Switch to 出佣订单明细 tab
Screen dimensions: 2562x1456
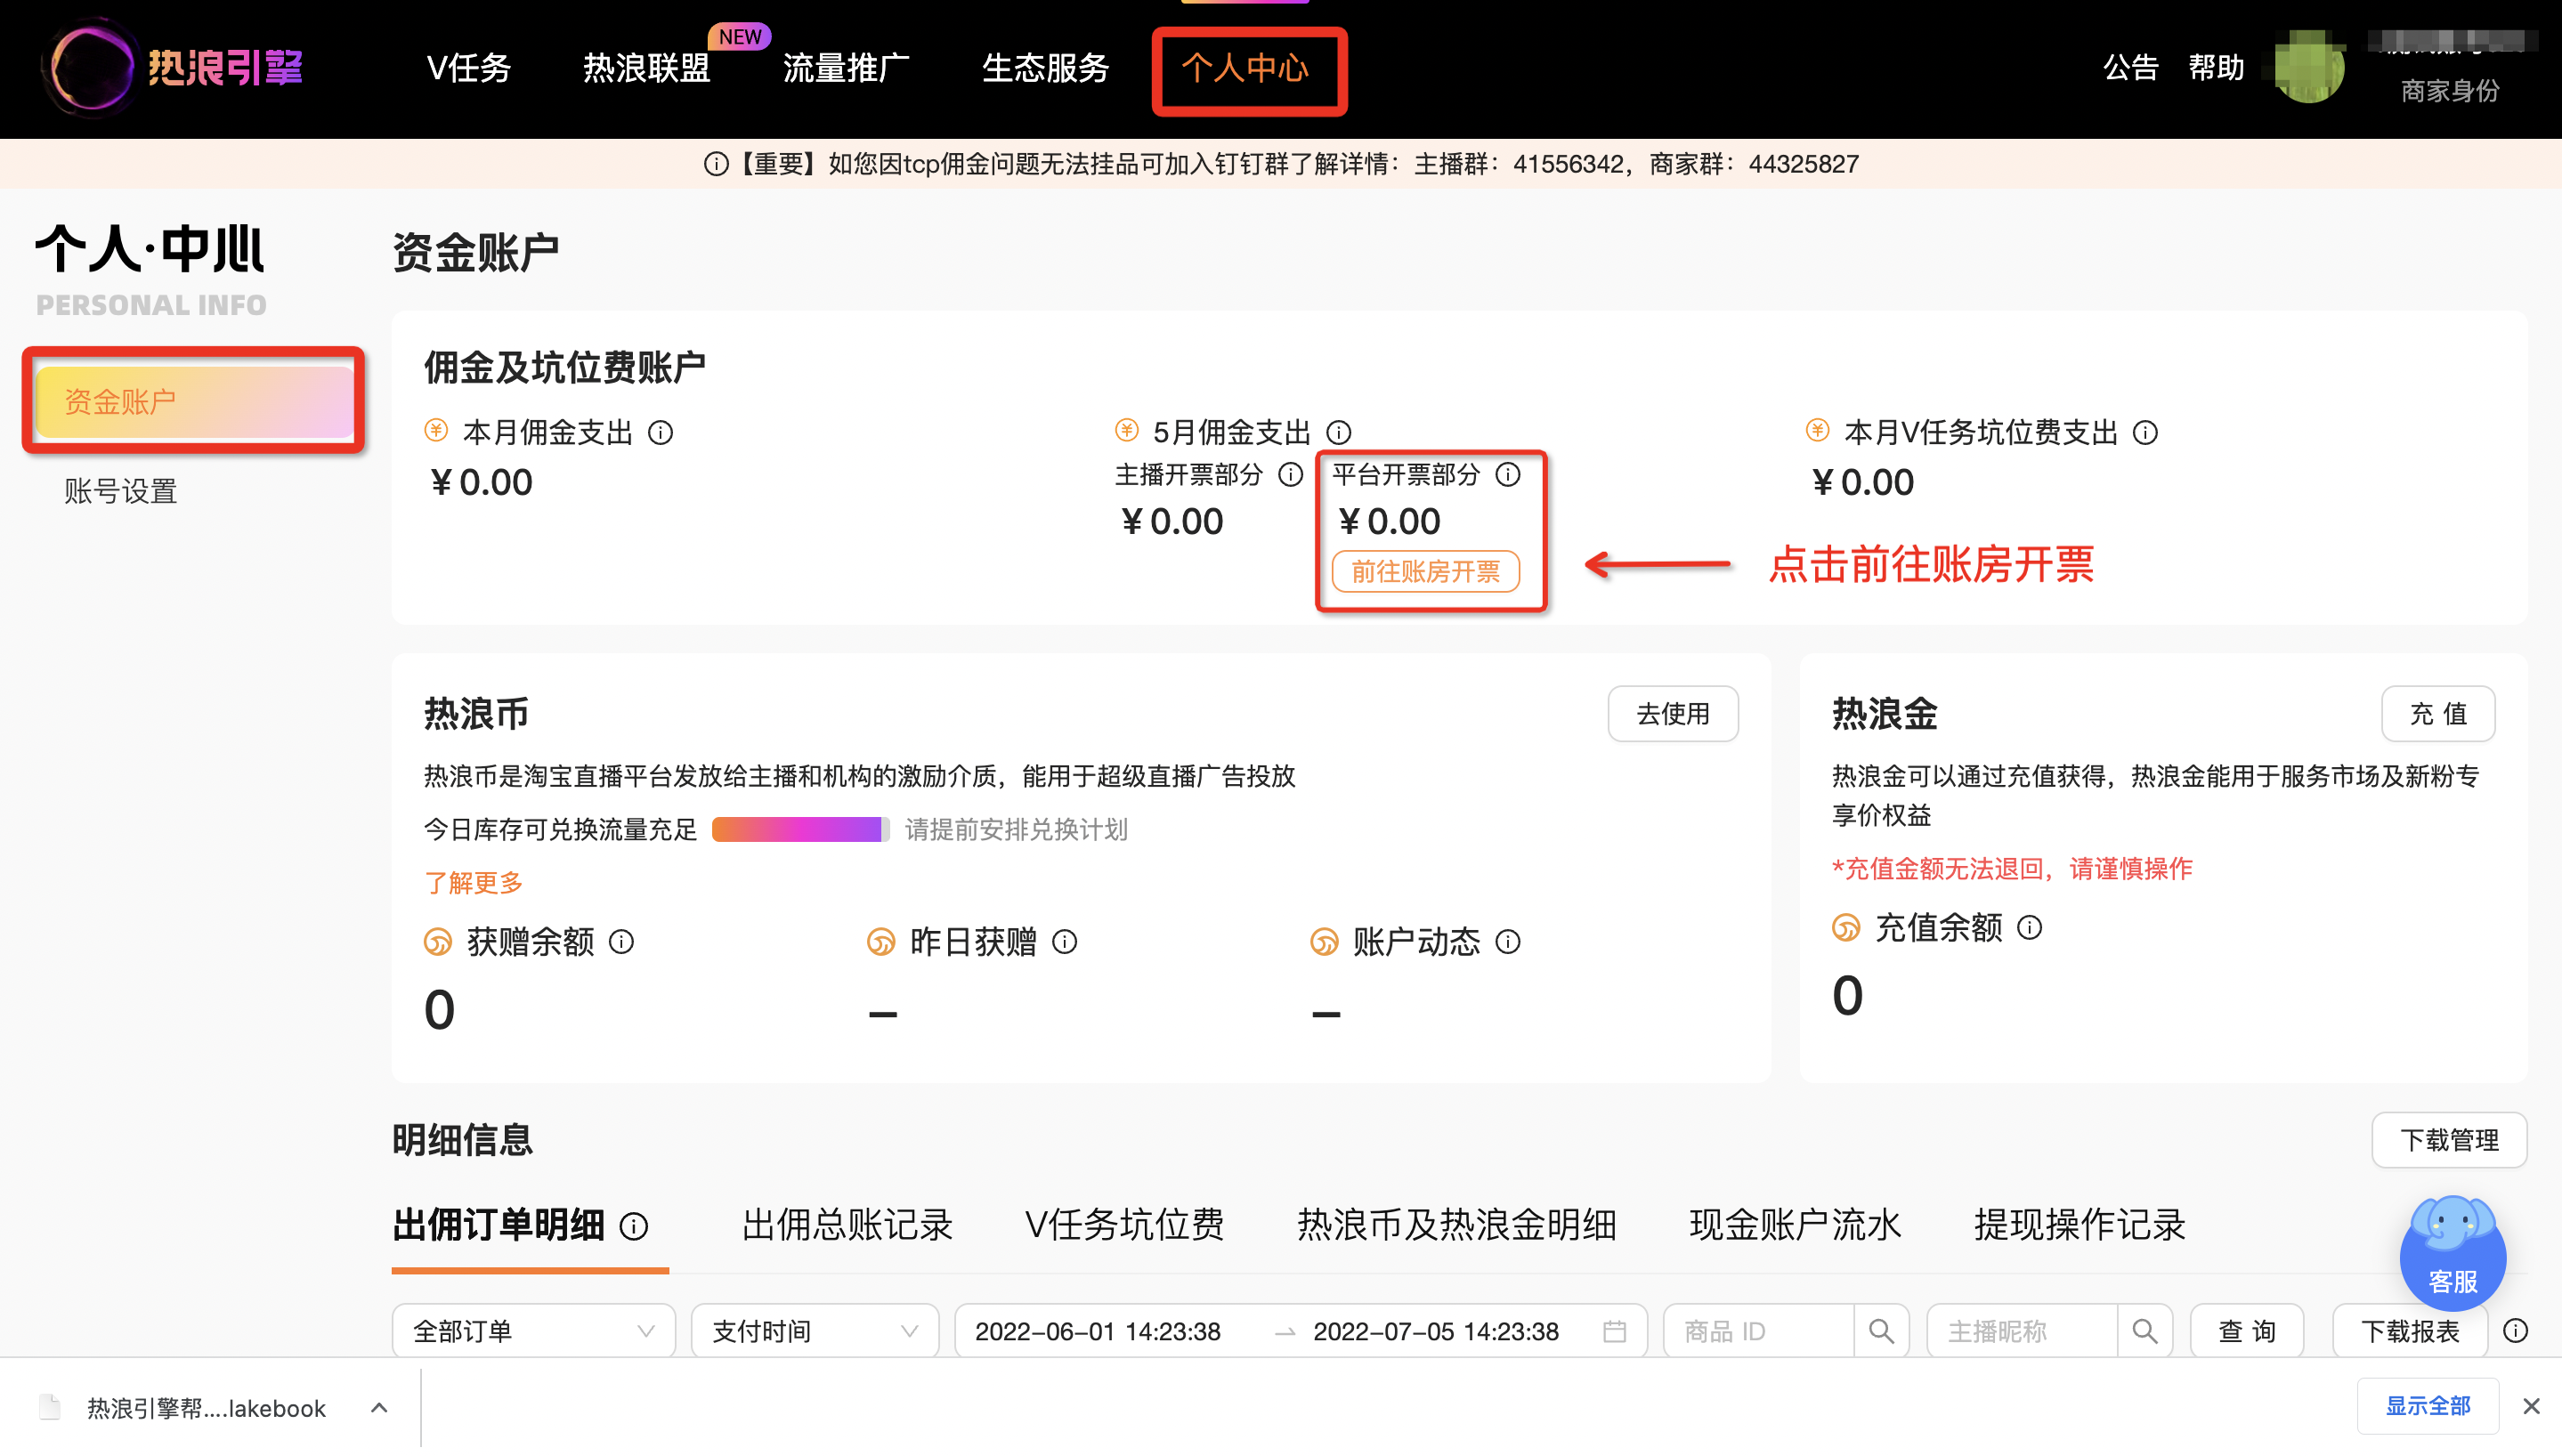point(498,1226)
